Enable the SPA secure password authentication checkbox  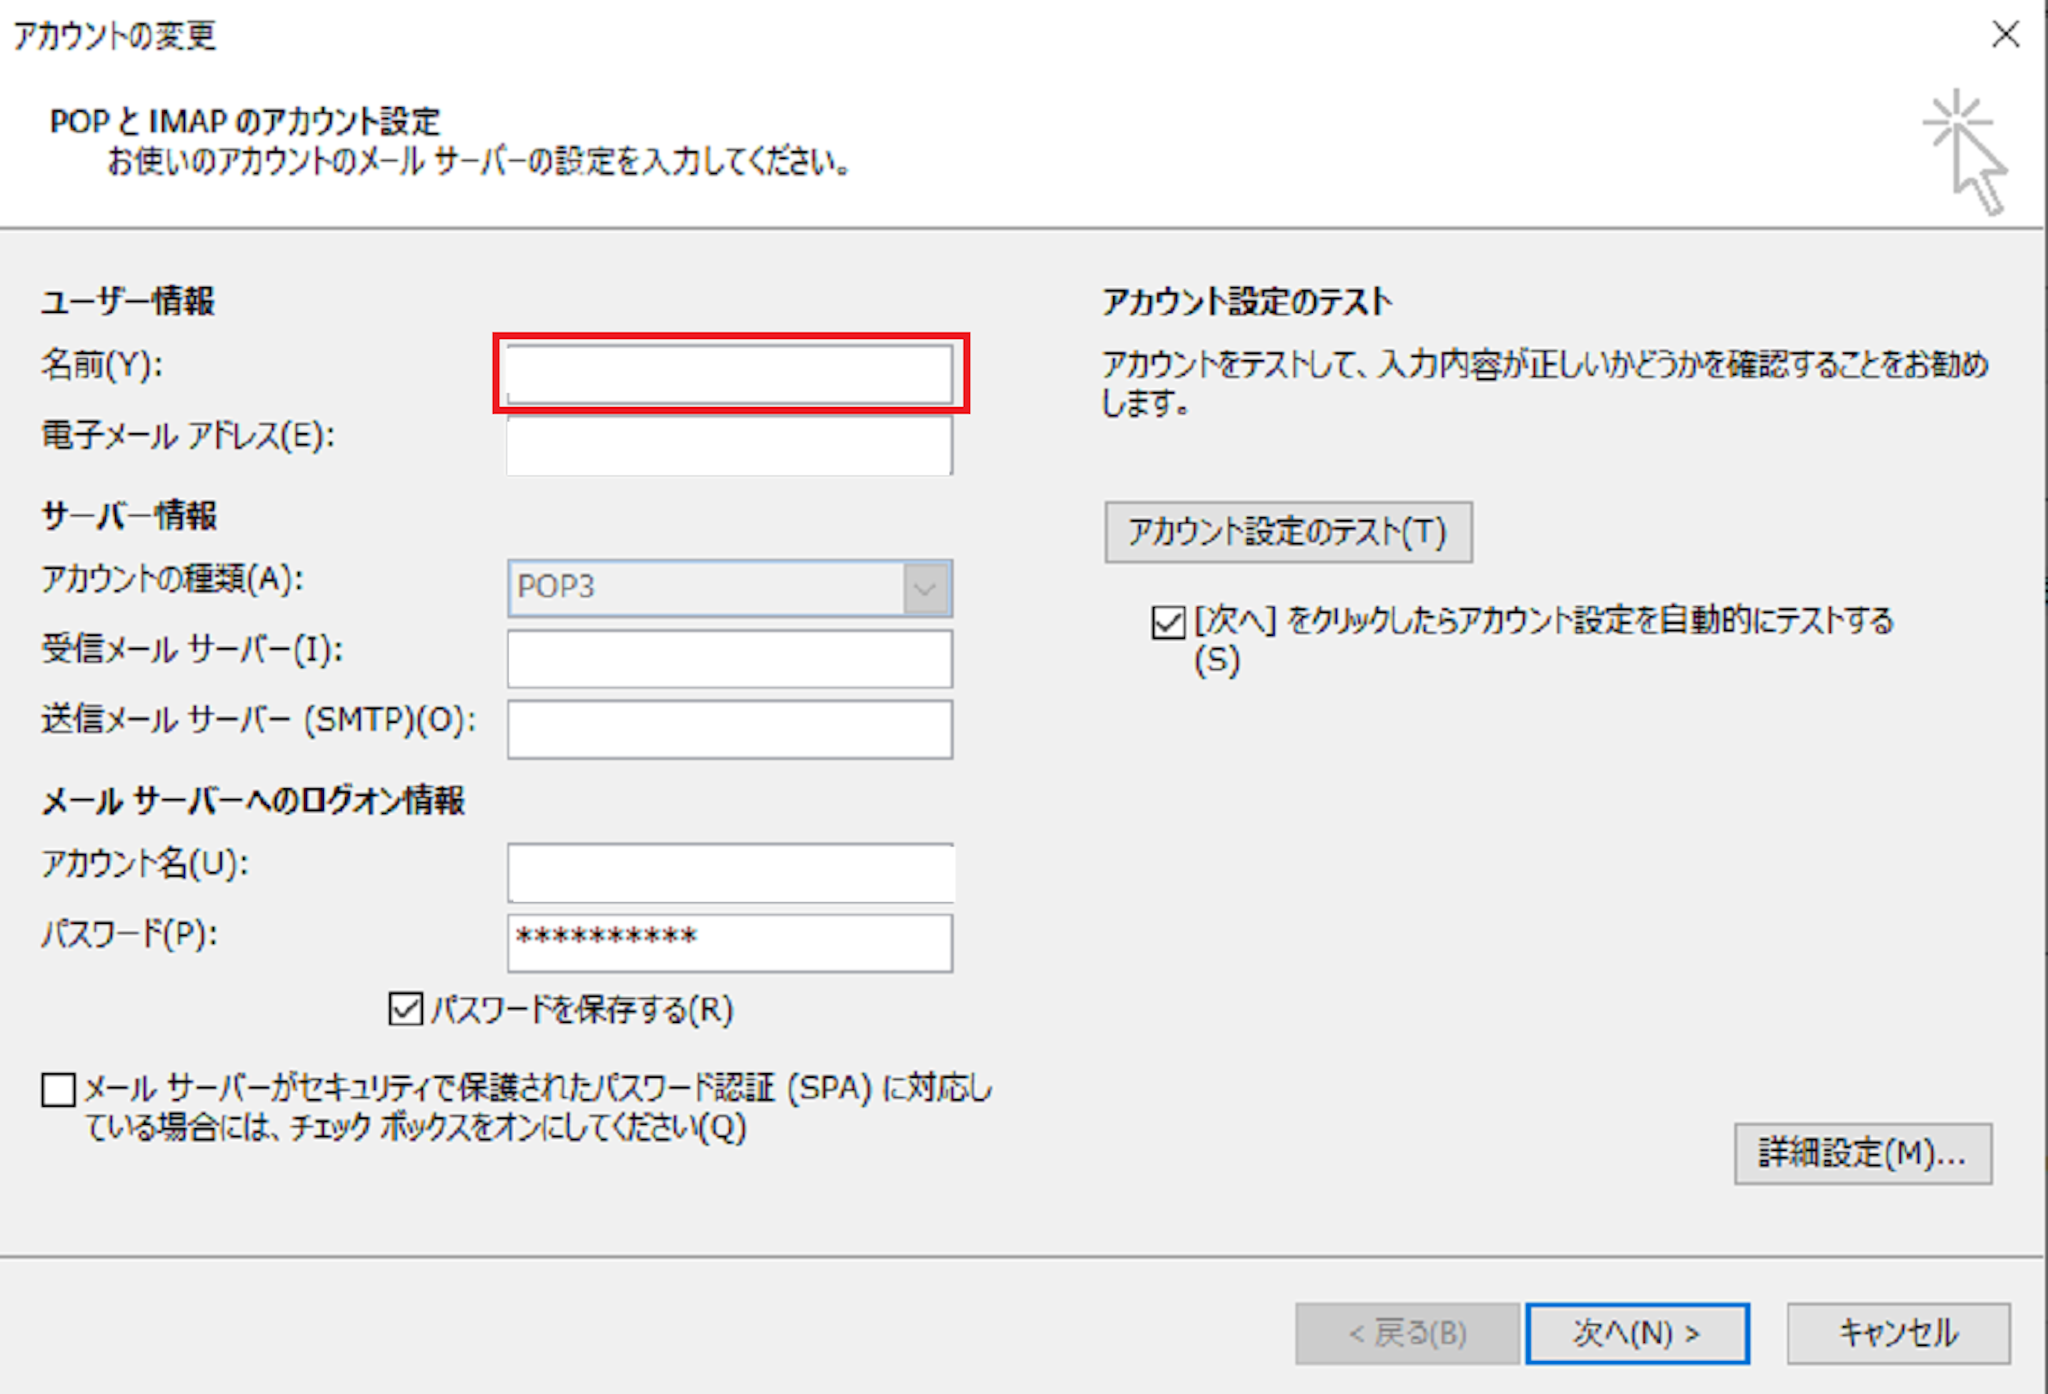pos(58,1090)
